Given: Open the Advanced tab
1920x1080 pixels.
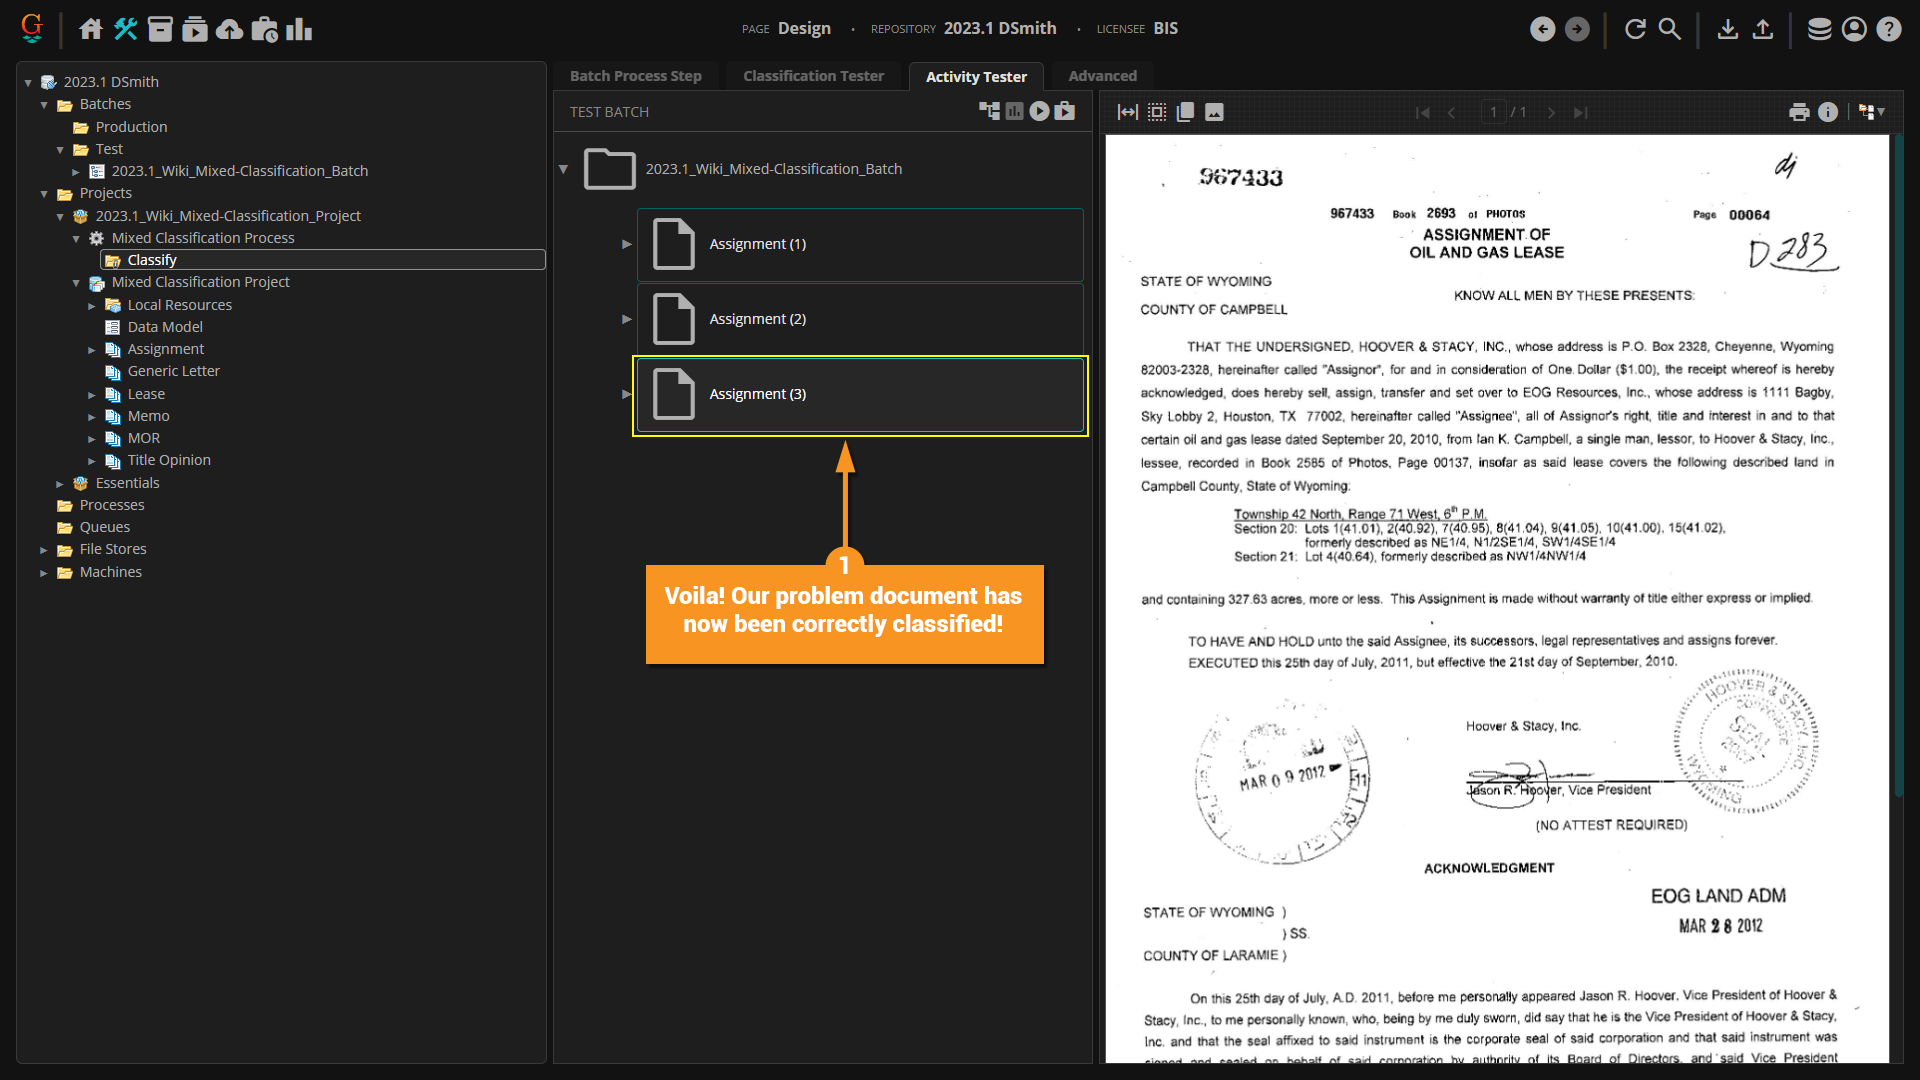Looking at the screenshot, I should click(1102, 76).
